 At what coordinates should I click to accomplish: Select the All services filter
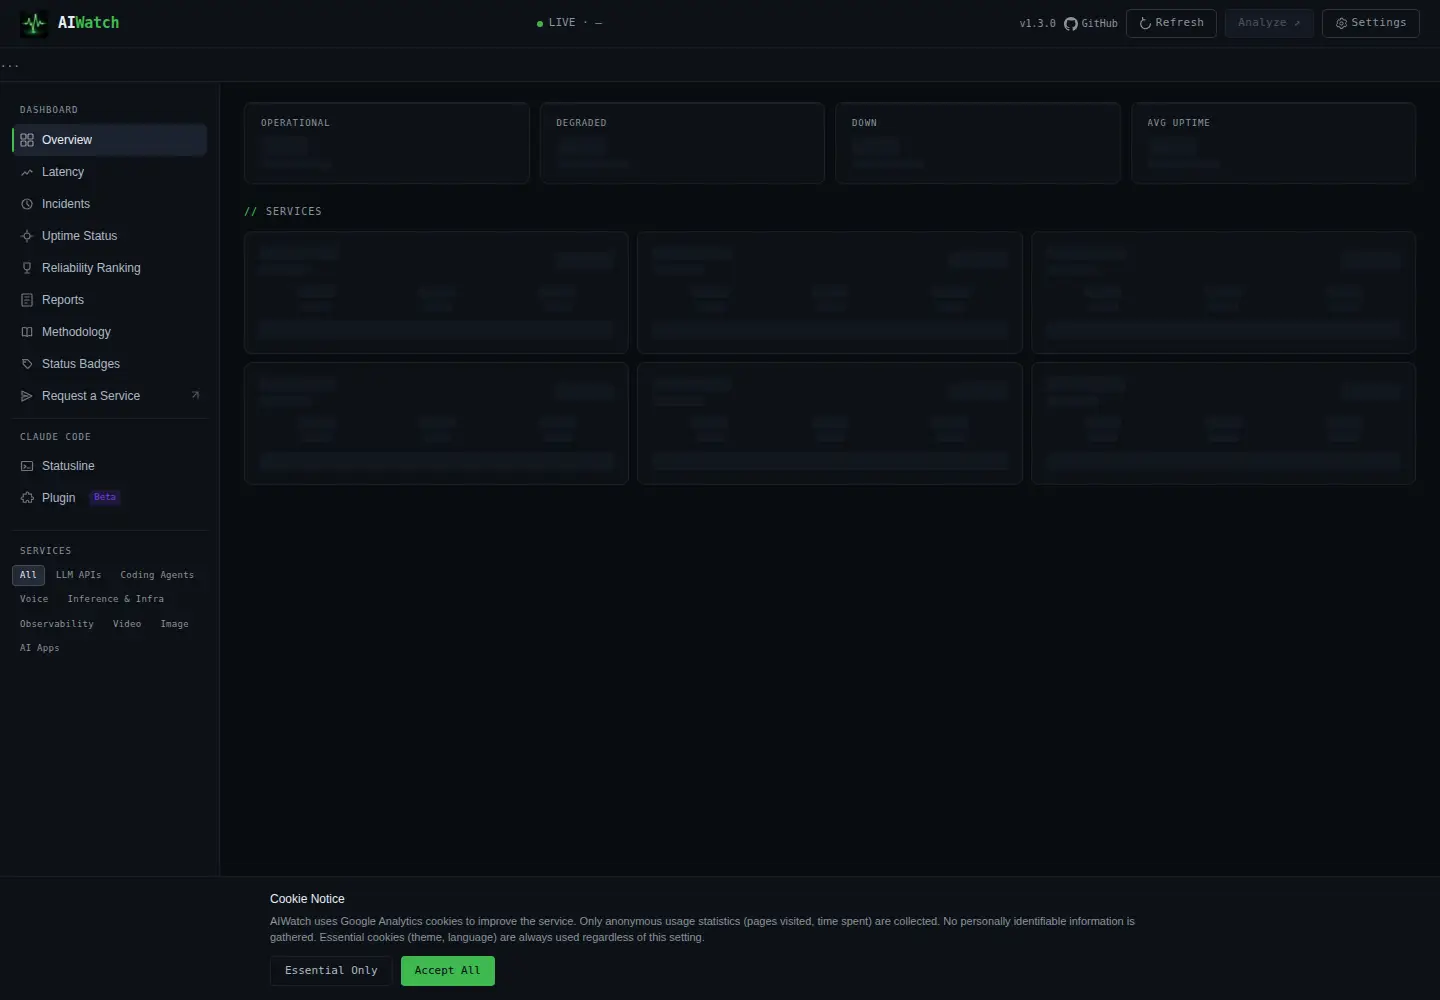[x=28, y=575]
